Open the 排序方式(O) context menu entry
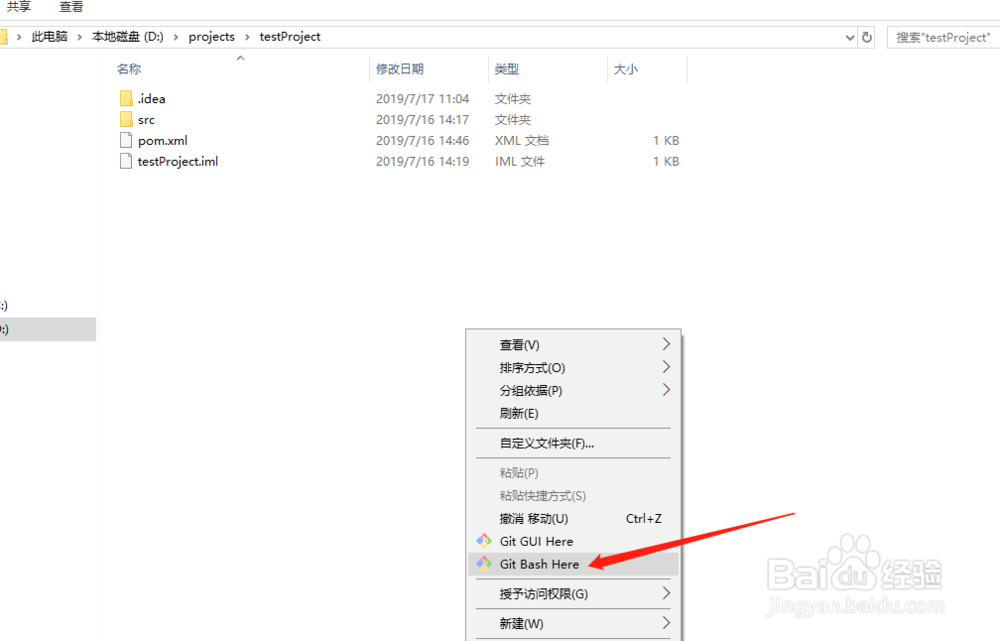This screenshot has height=641, width=1000. click(573, 367)
